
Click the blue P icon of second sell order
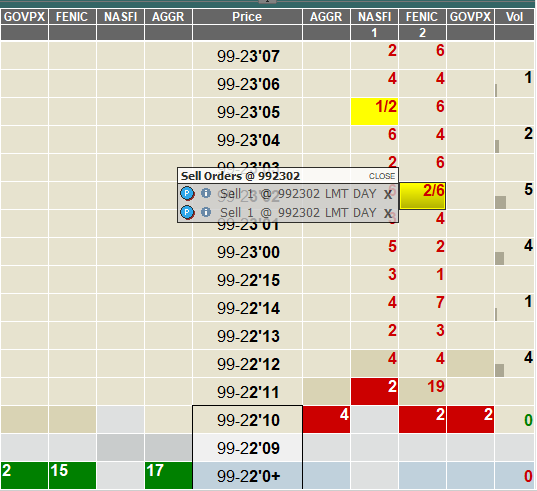click(187, 212)
